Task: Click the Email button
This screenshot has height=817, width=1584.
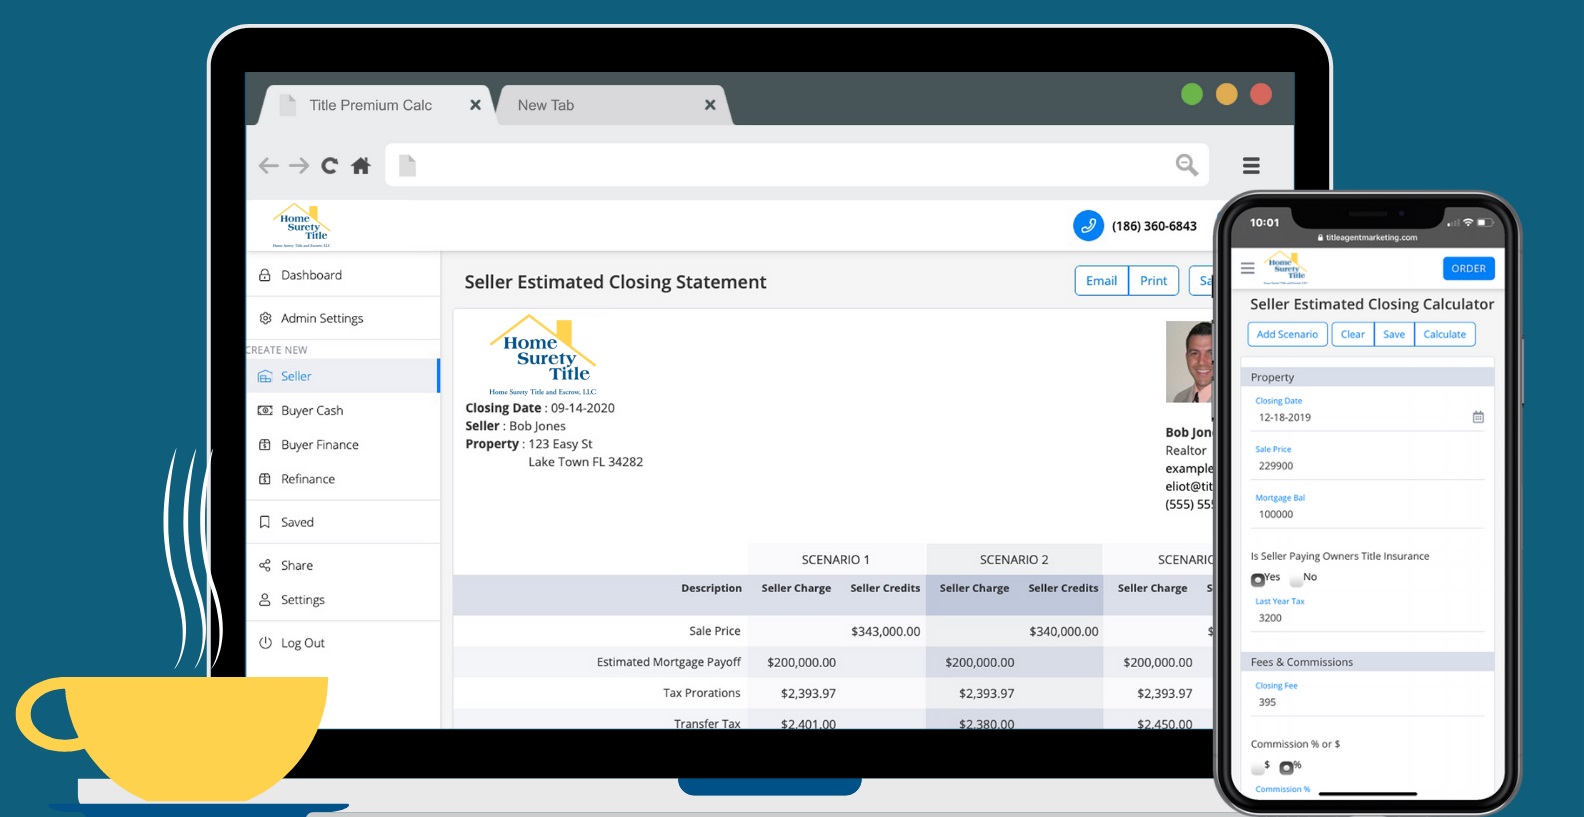Action: coord(1101,281)
